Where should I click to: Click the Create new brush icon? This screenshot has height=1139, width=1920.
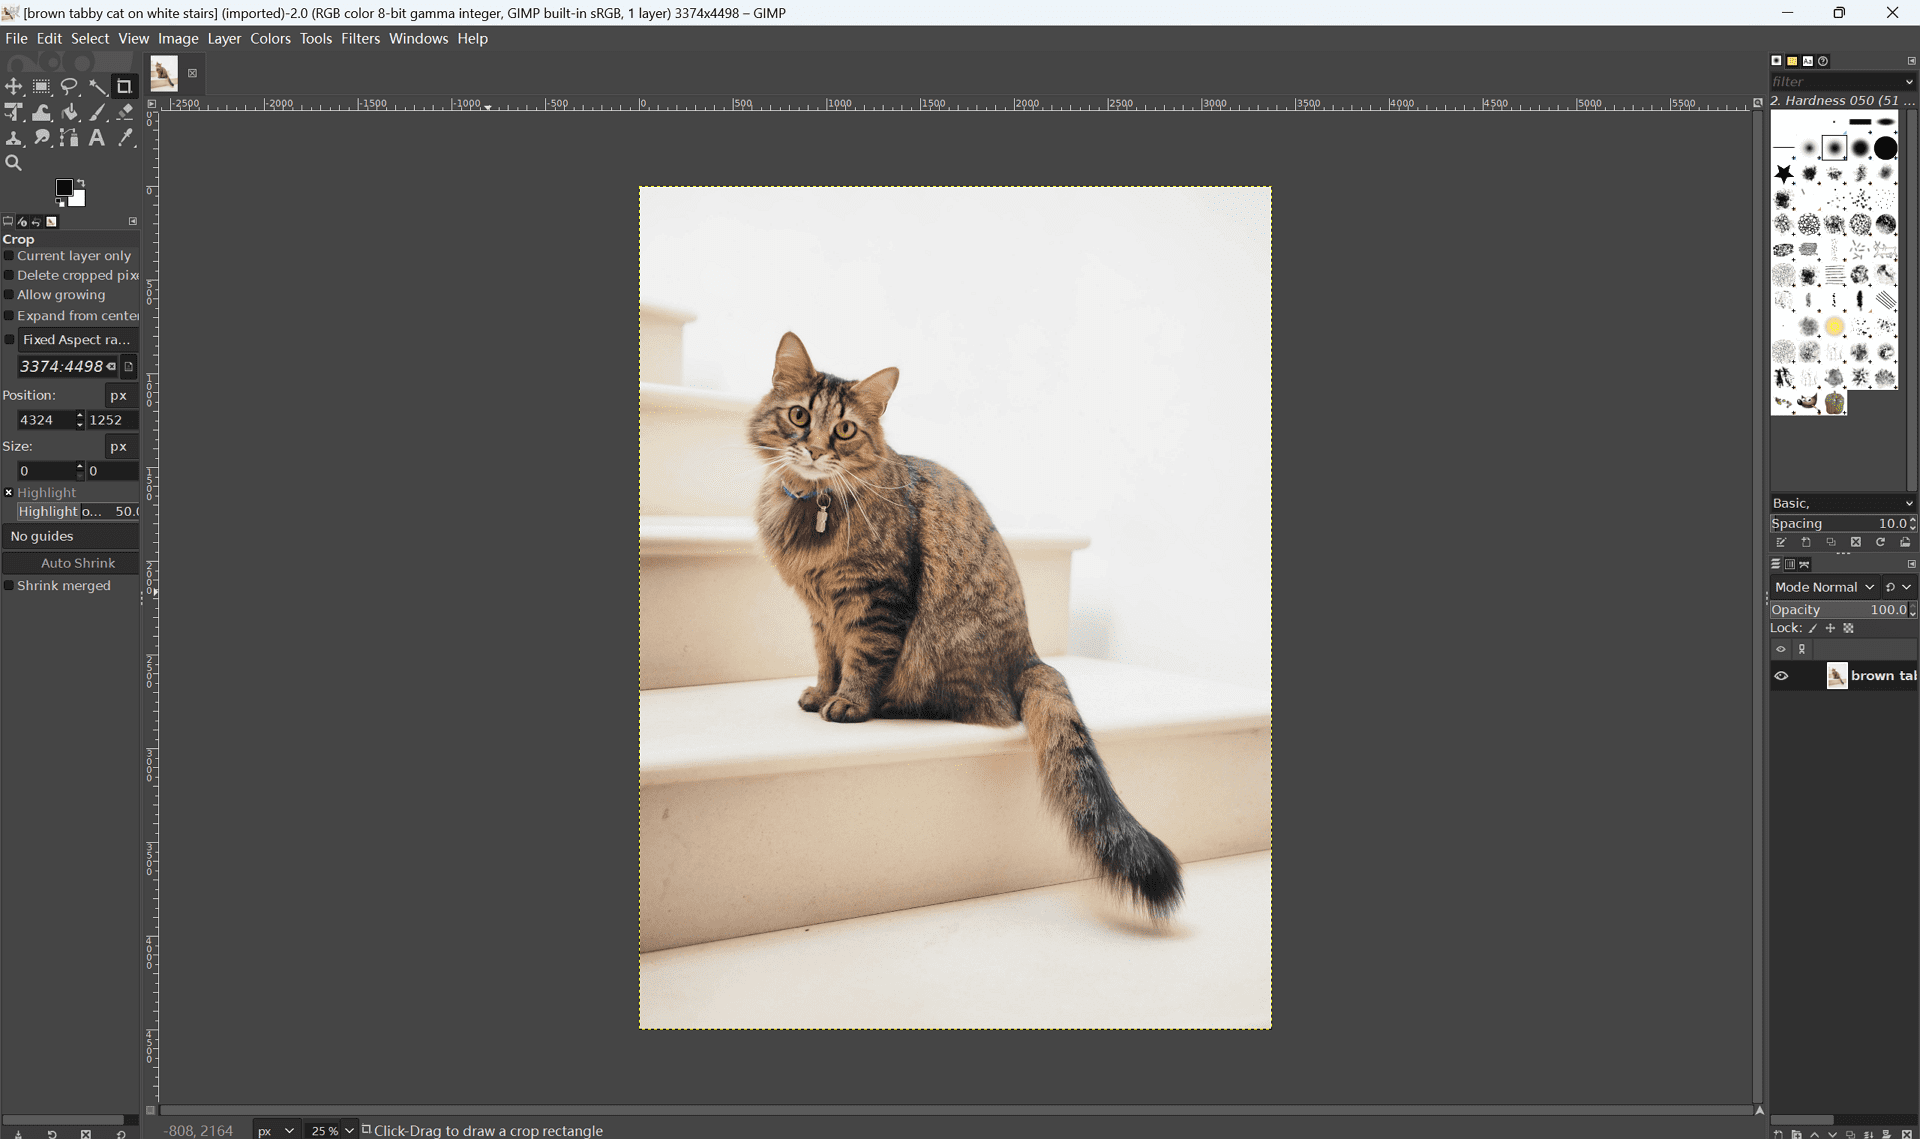[1806, 542]
